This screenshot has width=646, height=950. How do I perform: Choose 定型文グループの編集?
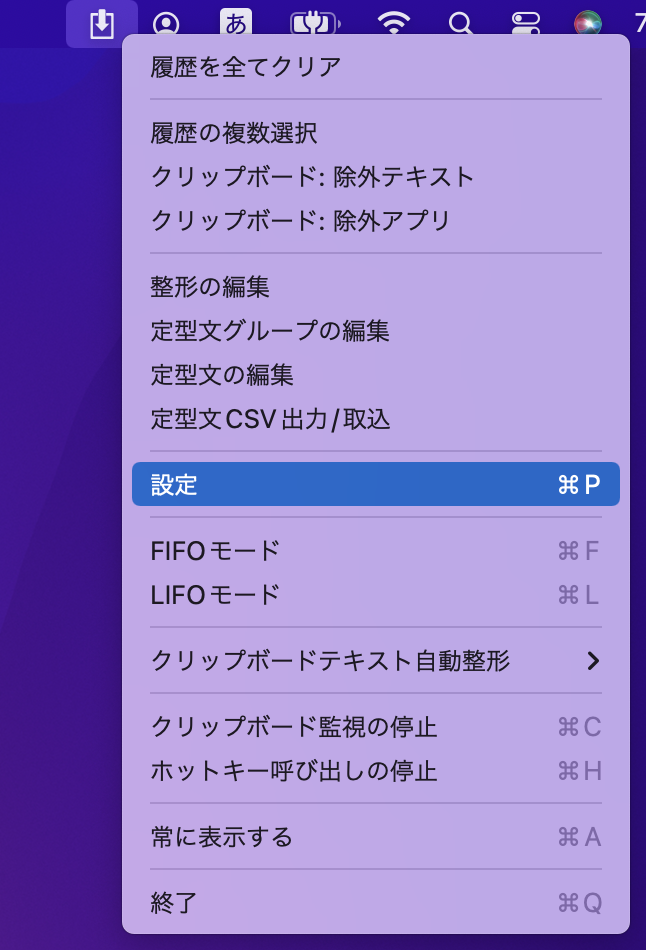pyautogui.click(x=376, y=331)
